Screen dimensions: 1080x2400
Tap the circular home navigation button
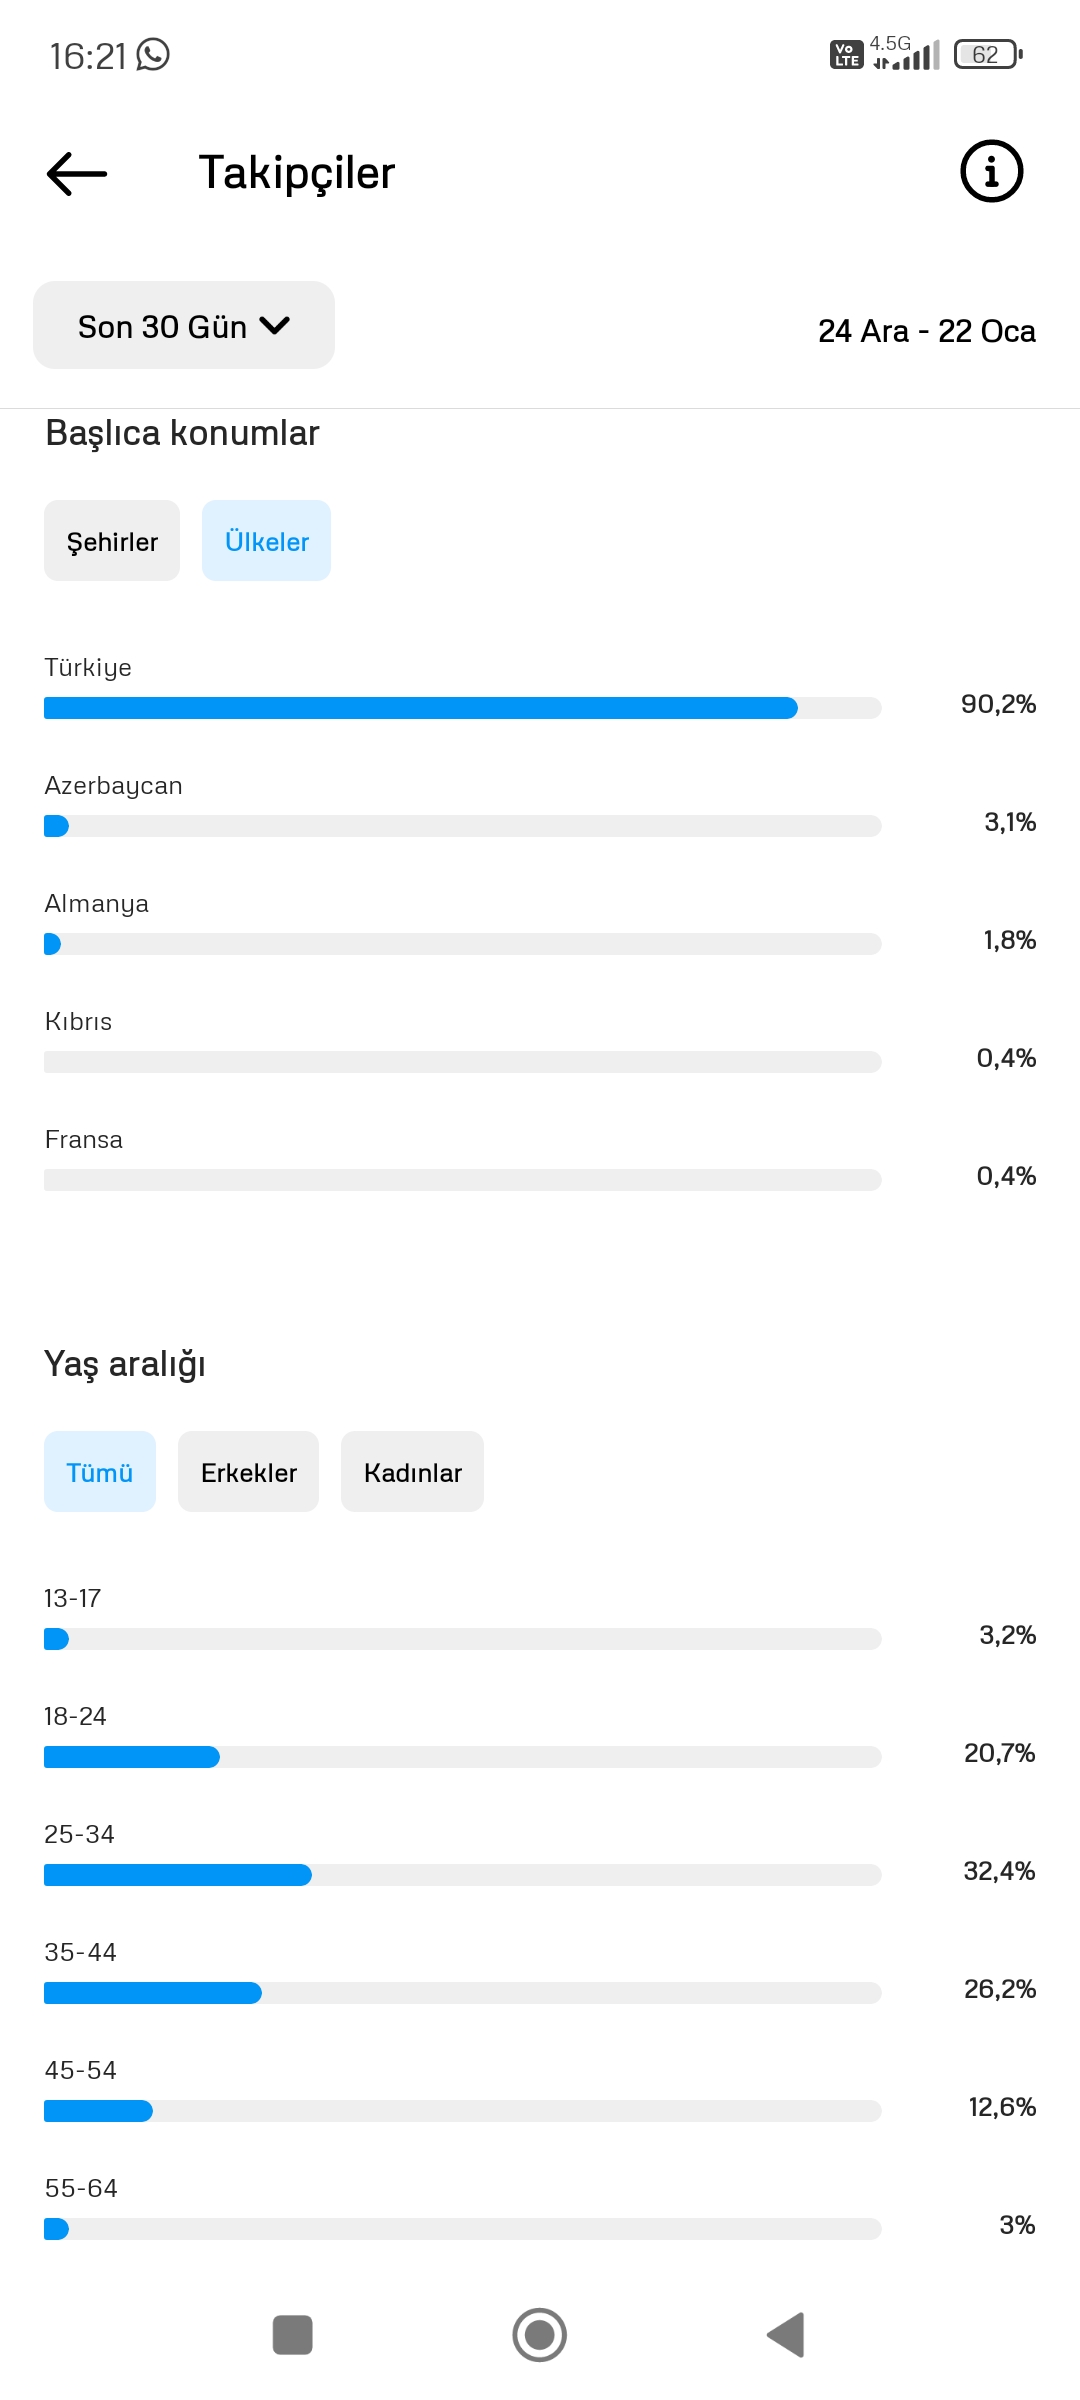[x=540, y=2335]
